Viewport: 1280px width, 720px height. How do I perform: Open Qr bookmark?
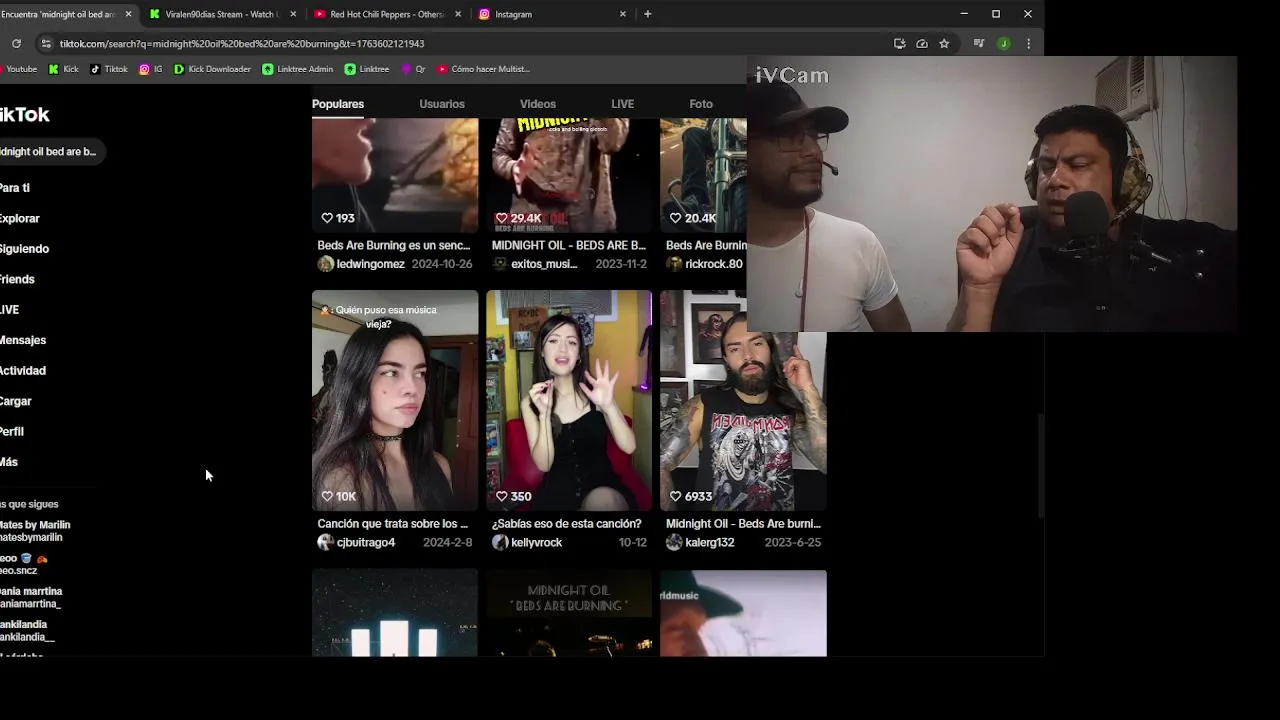(x=414, y=69)
